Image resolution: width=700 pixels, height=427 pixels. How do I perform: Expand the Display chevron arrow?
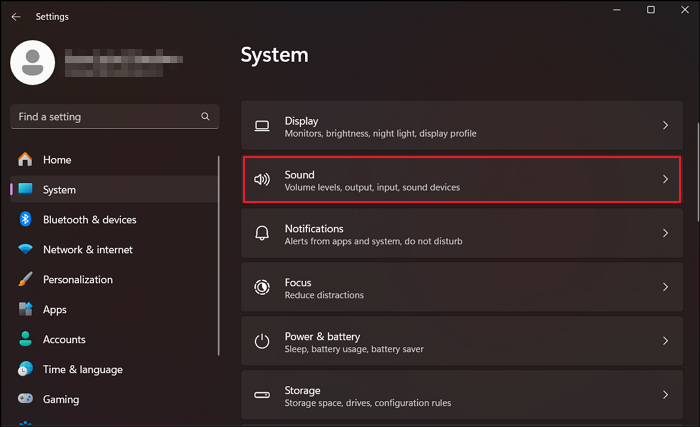coord(665,125)
